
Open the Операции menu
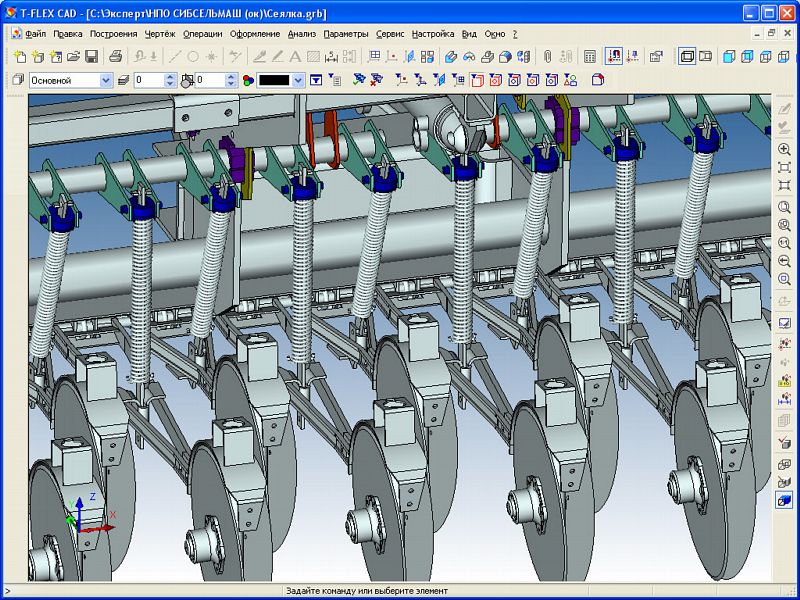pyautogui.click(x=203, y=34)
